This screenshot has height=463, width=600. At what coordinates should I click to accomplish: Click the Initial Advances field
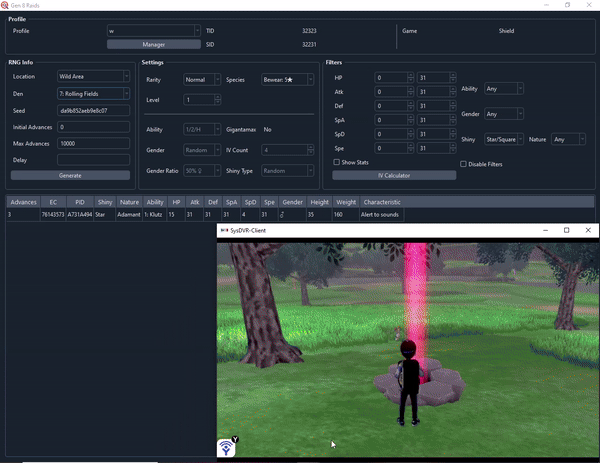[x=93, y=127]
